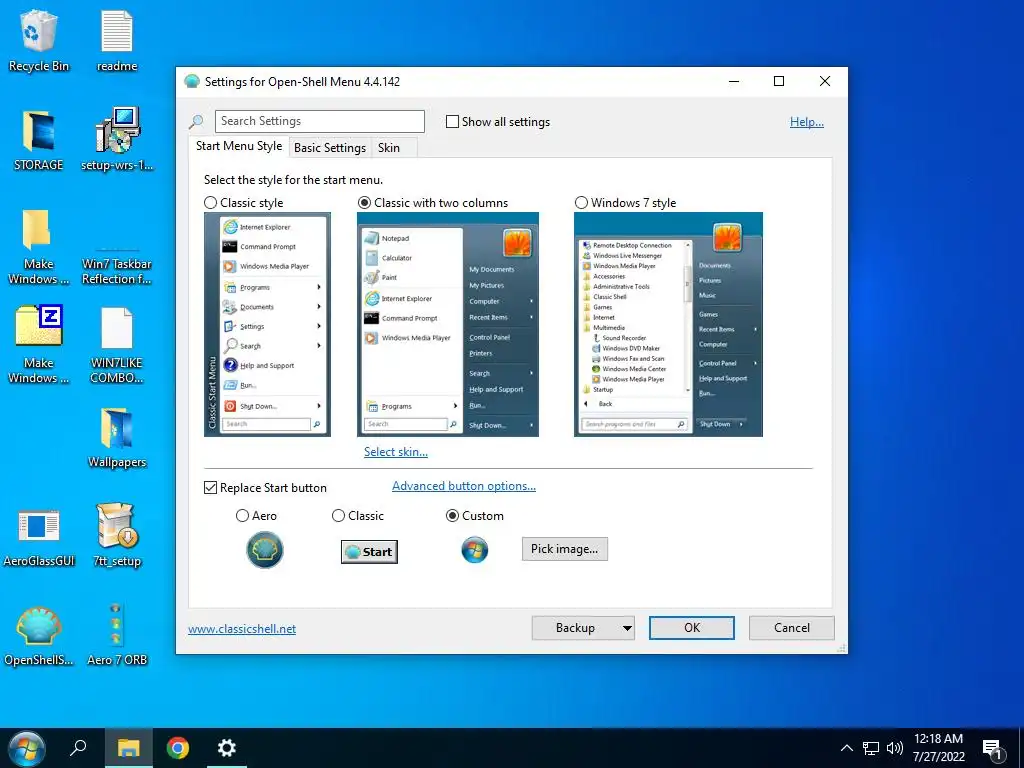
Task: Click the Pick image... button
Action: pyautogui.click(x=564, y=549)
